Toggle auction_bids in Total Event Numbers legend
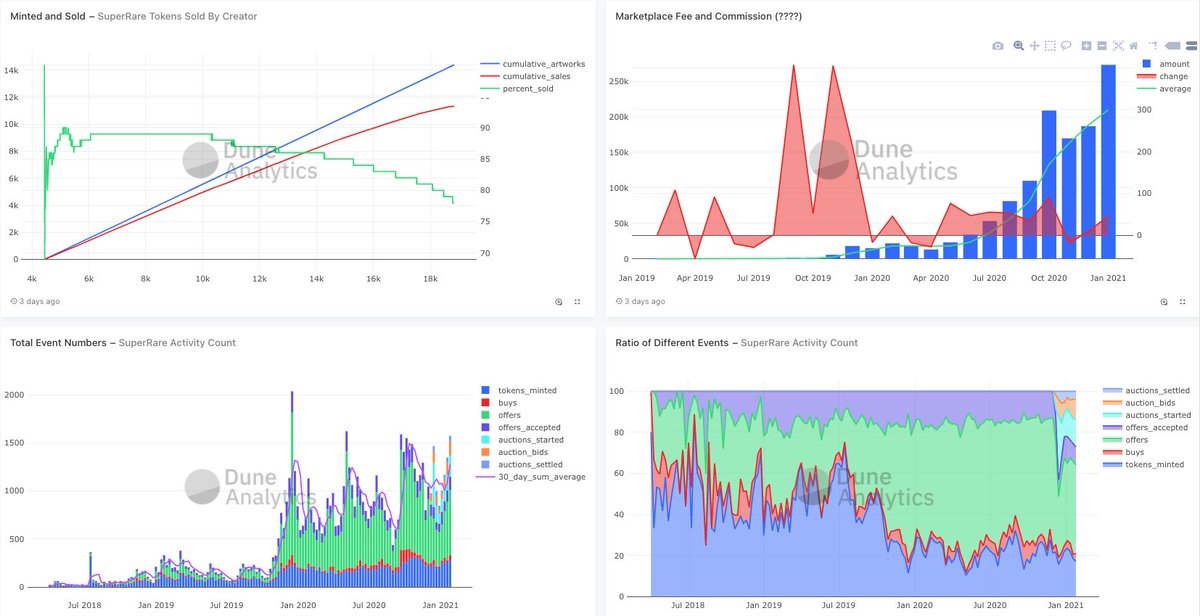The width and height of the screenshot is (1200, 616). pyautogui.click(x=514, y=452)
